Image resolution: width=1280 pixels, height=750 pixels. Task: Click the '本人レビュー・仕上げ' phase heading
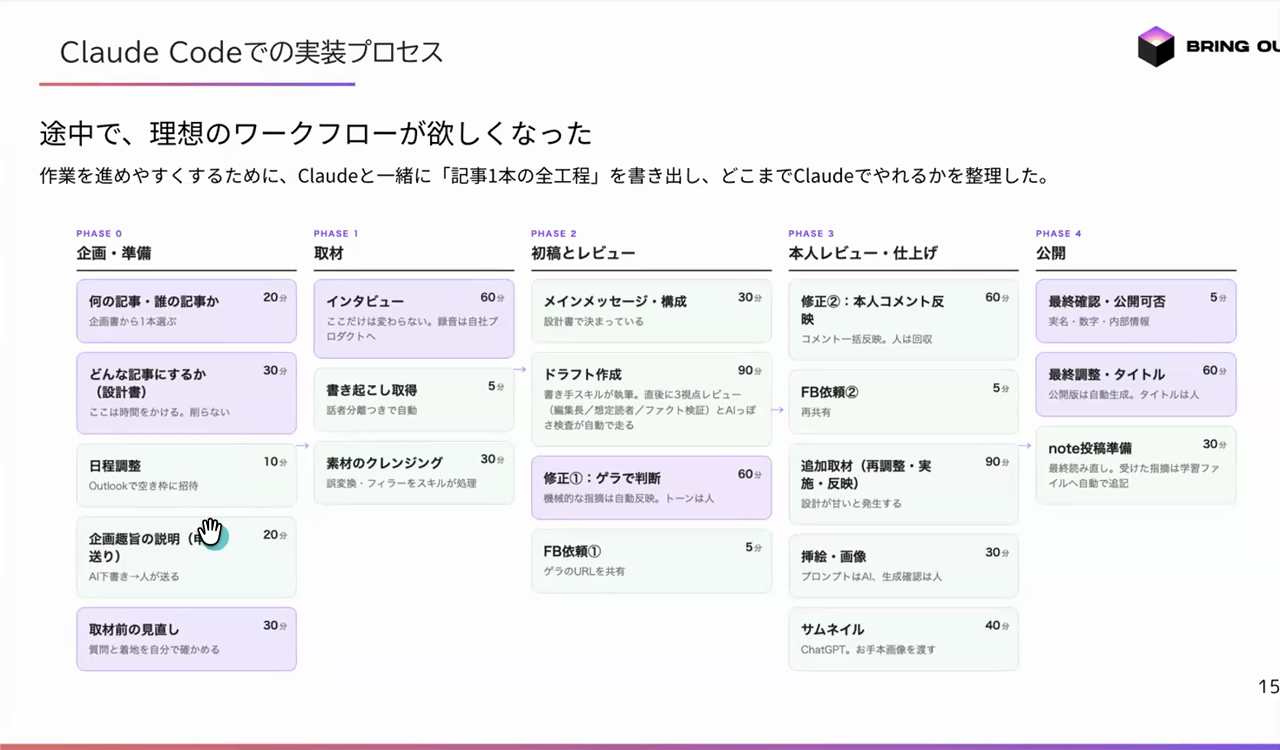863,253
